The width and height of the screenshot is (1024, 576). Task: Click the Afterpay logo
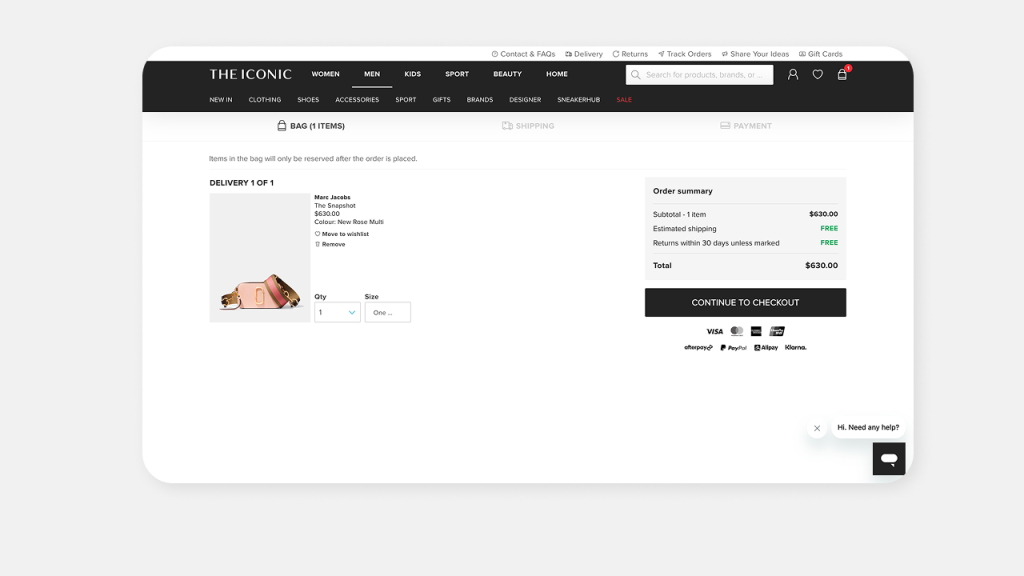tap(698, 347)
